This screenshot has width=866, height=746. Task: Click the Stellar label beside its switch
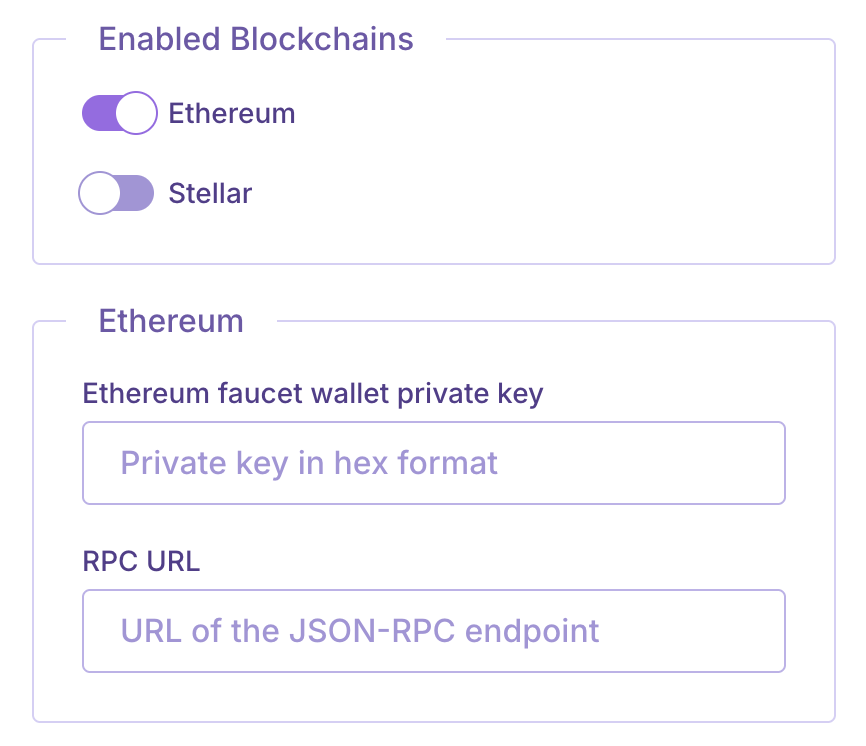coord(210,193)
